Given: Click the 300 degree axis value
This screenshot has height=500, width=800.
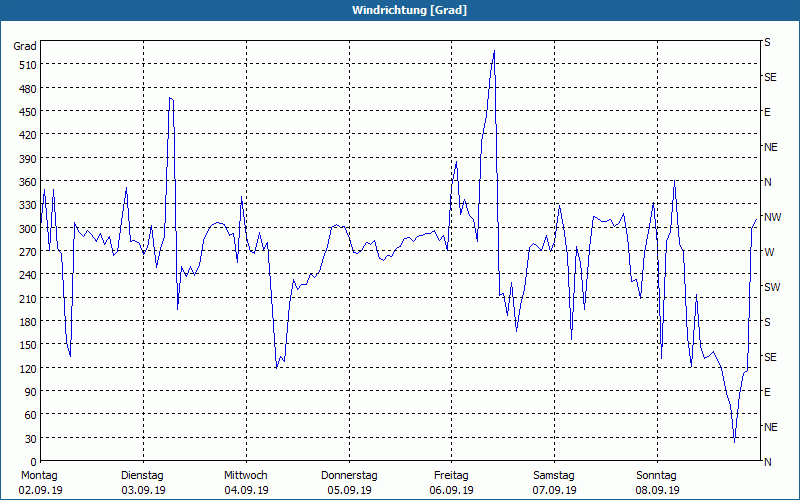Looking at the screenshot, I should tap(28, 229).
